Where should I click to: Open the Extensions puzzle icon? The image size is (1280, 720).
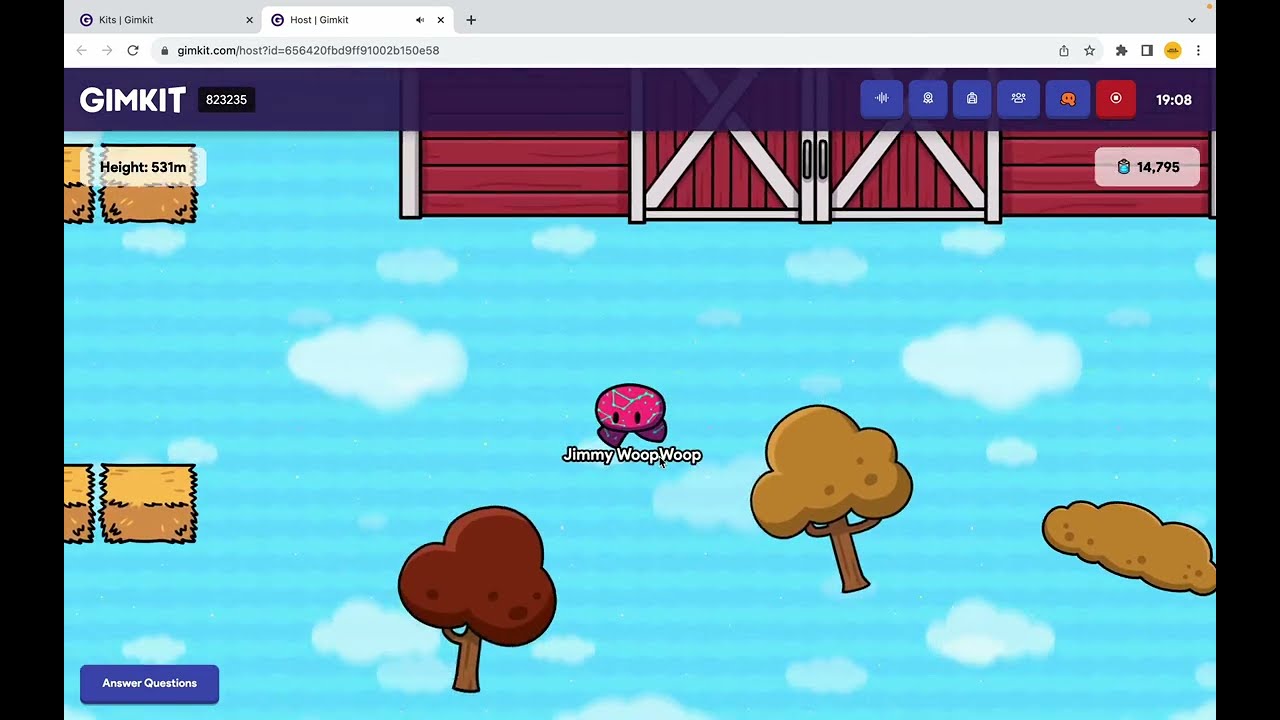pos(1121,50)
